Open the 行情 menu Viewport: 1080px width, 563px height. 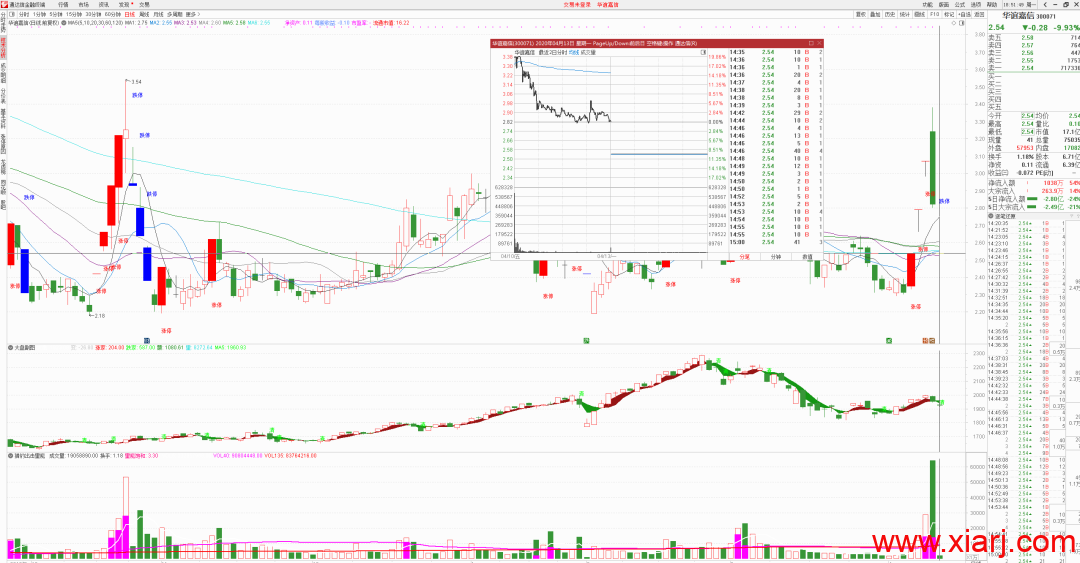[63, 4]
